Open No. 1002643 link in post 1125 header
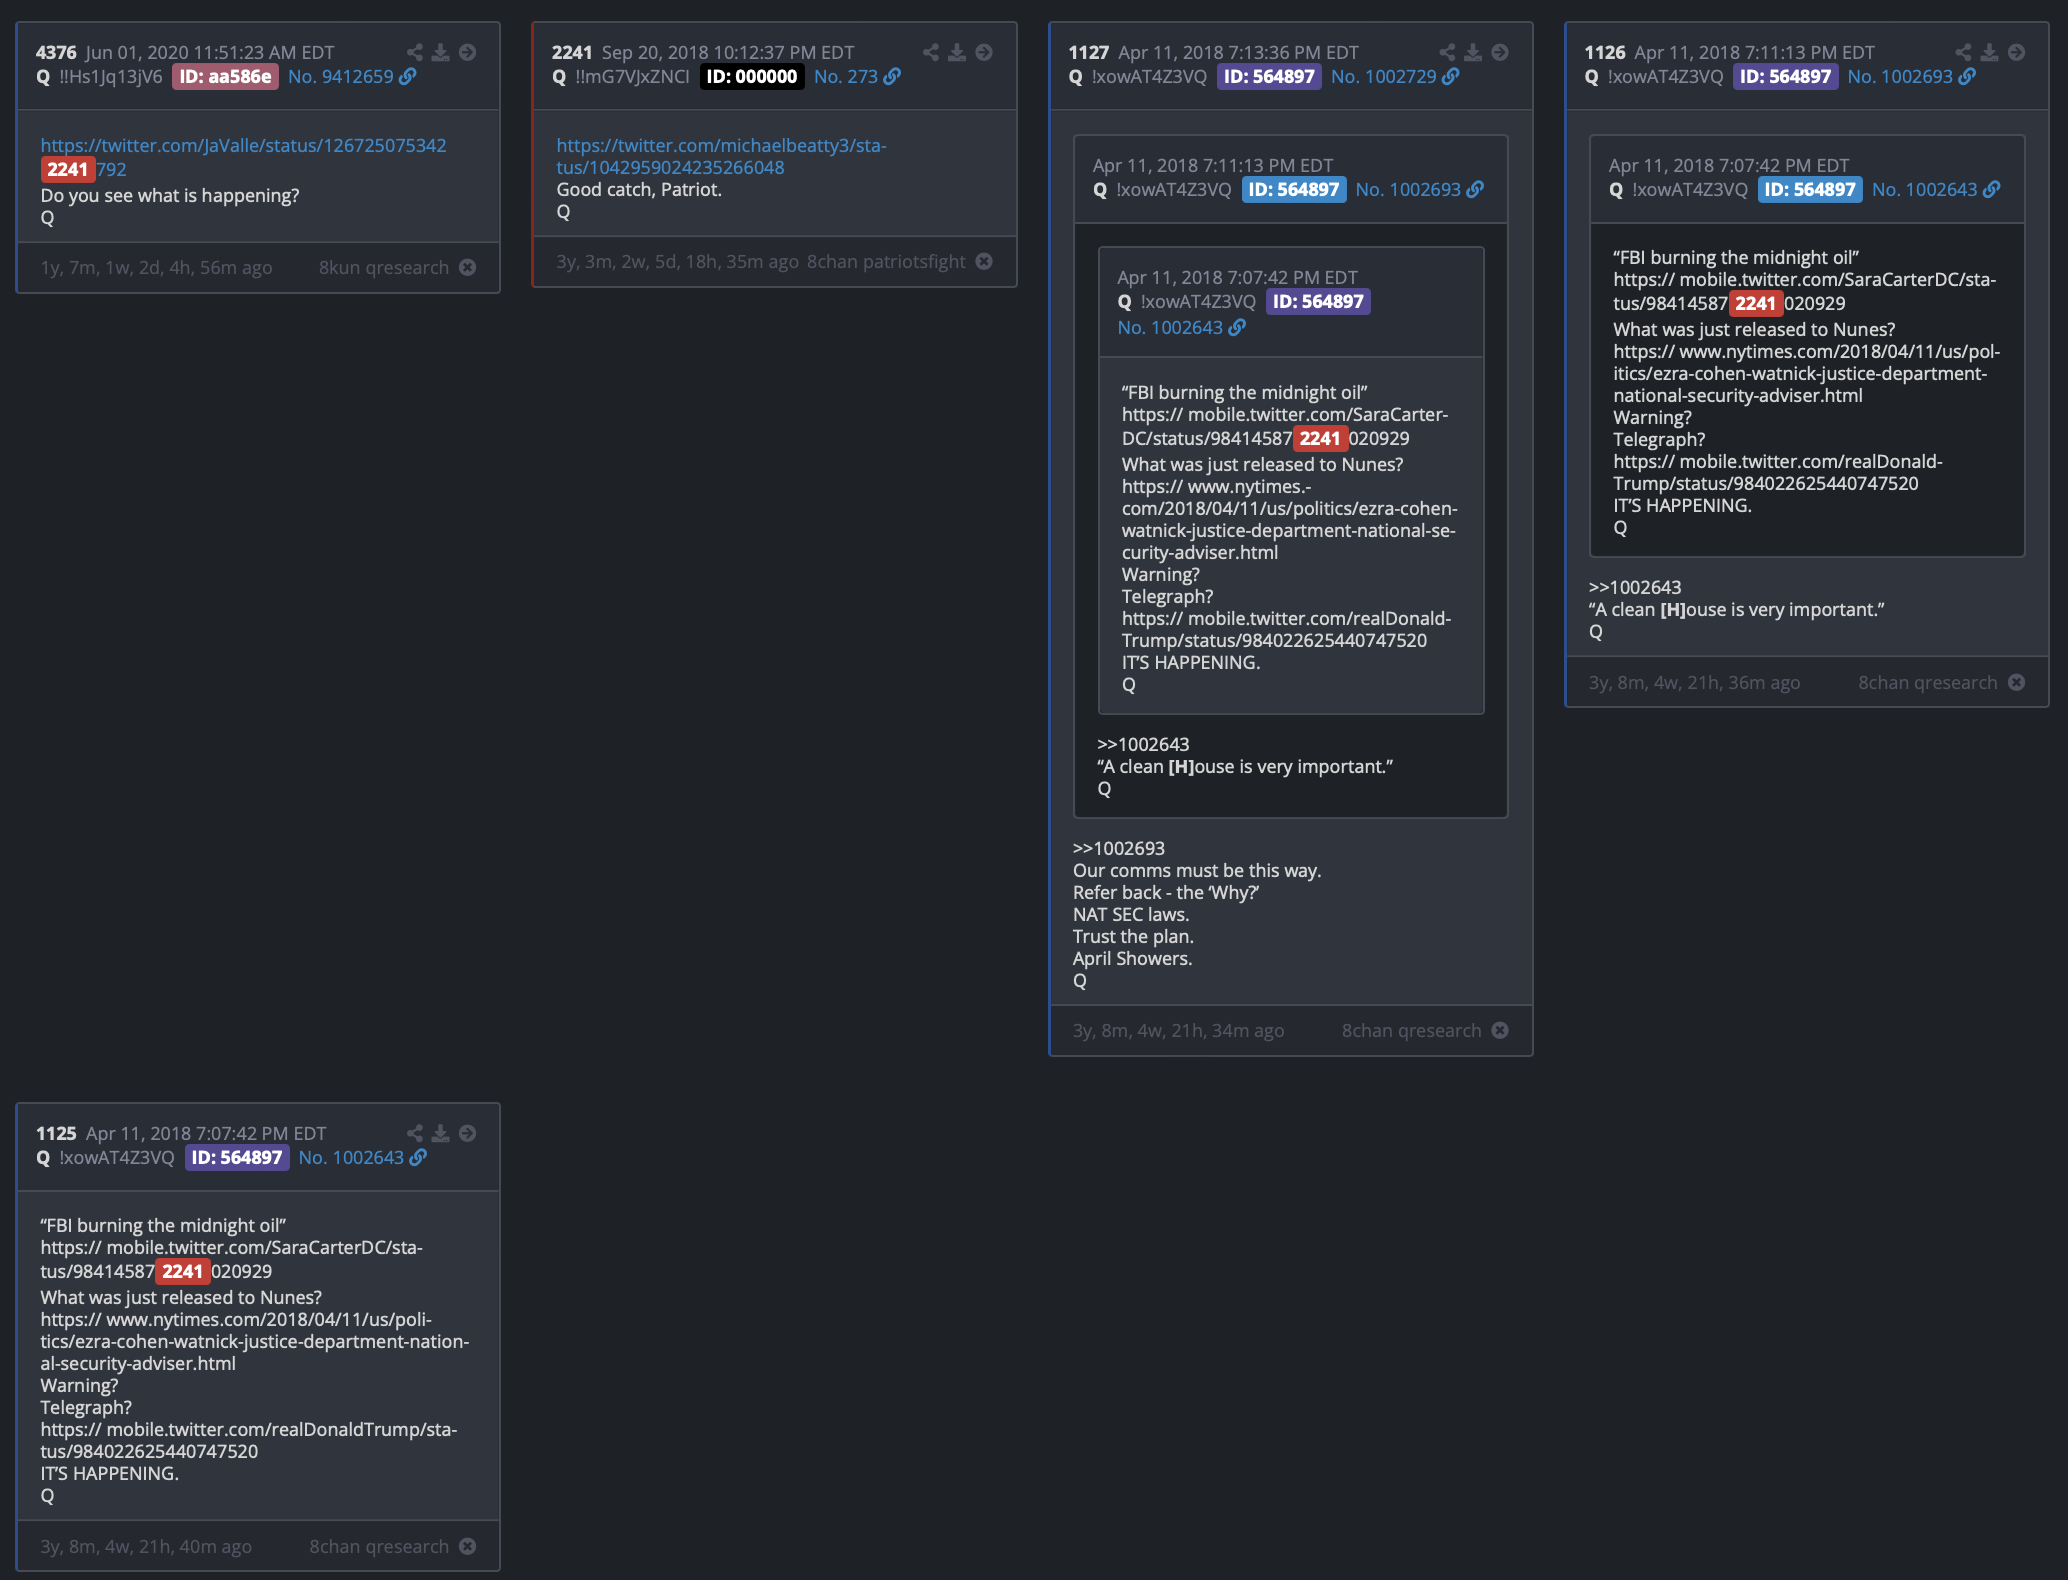Image resolution: width=2068 pixels, height=1580 pixels. coord(362,1157)
